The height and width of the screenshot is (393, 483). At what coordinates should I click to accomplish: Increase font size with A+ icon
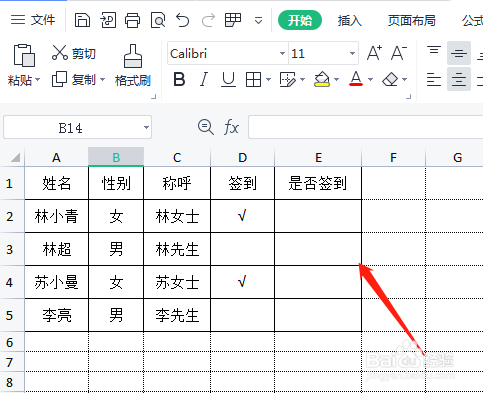(374, 53)
